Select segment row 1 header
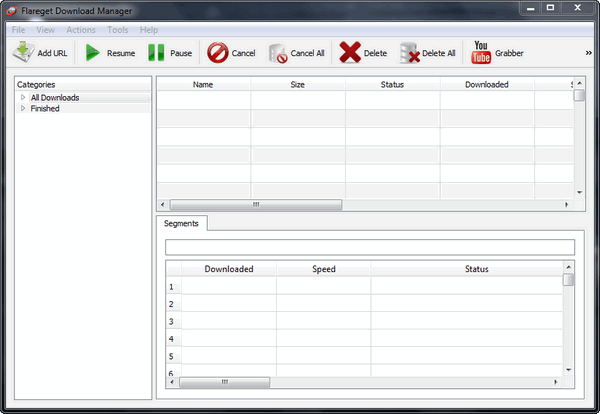 click(x=174, y=287)
